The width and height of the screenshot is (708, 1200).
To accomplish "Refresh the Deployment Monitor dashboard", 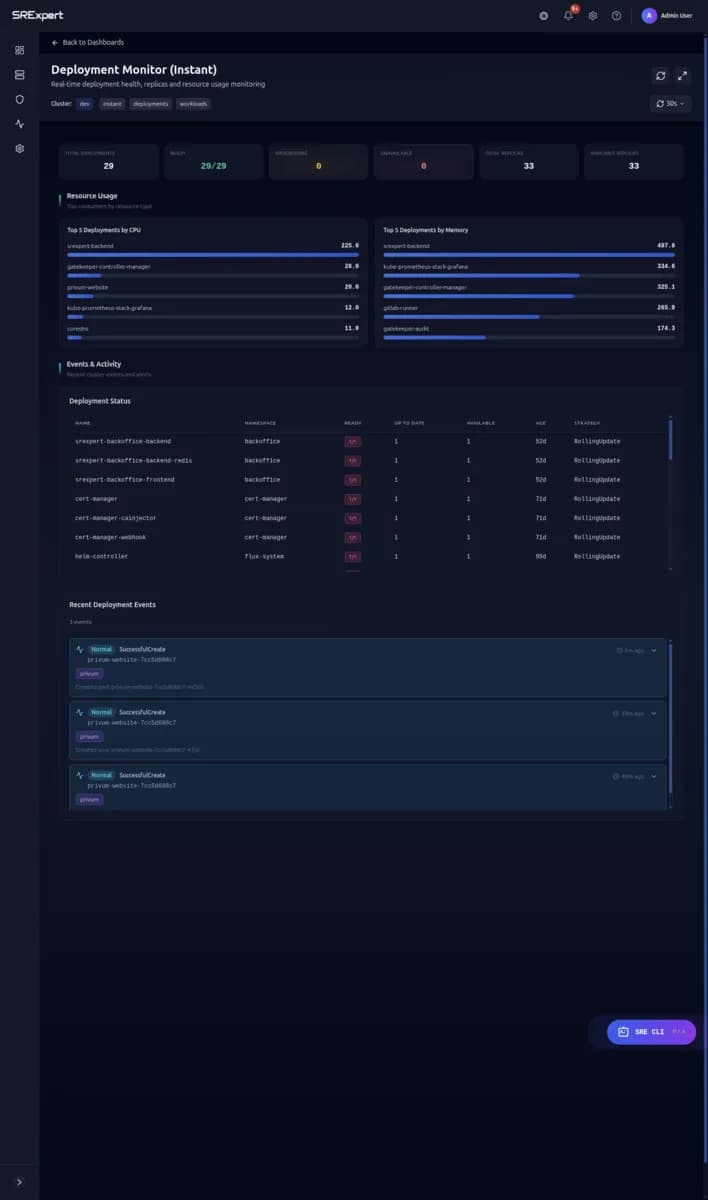I will (661, 75).
